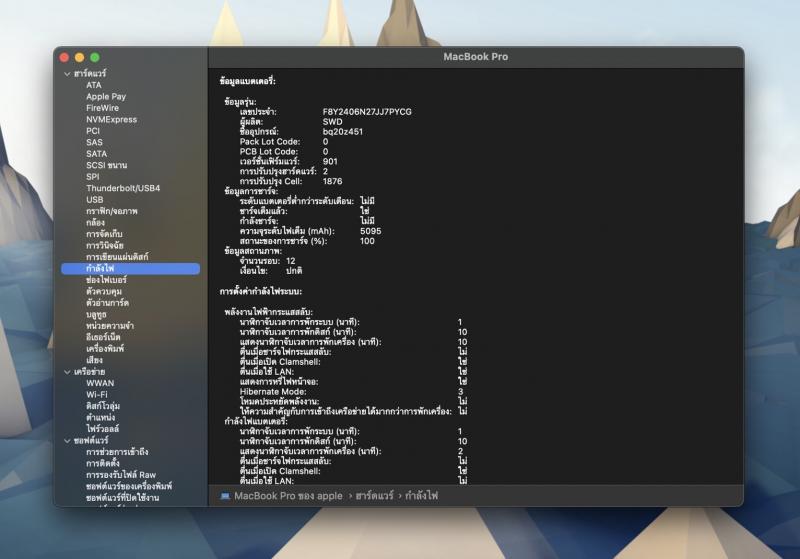Select ดิสก์โวลุ่ม in the sidebar
Viewport: 800px width, 559px height.
click(103, 406)
